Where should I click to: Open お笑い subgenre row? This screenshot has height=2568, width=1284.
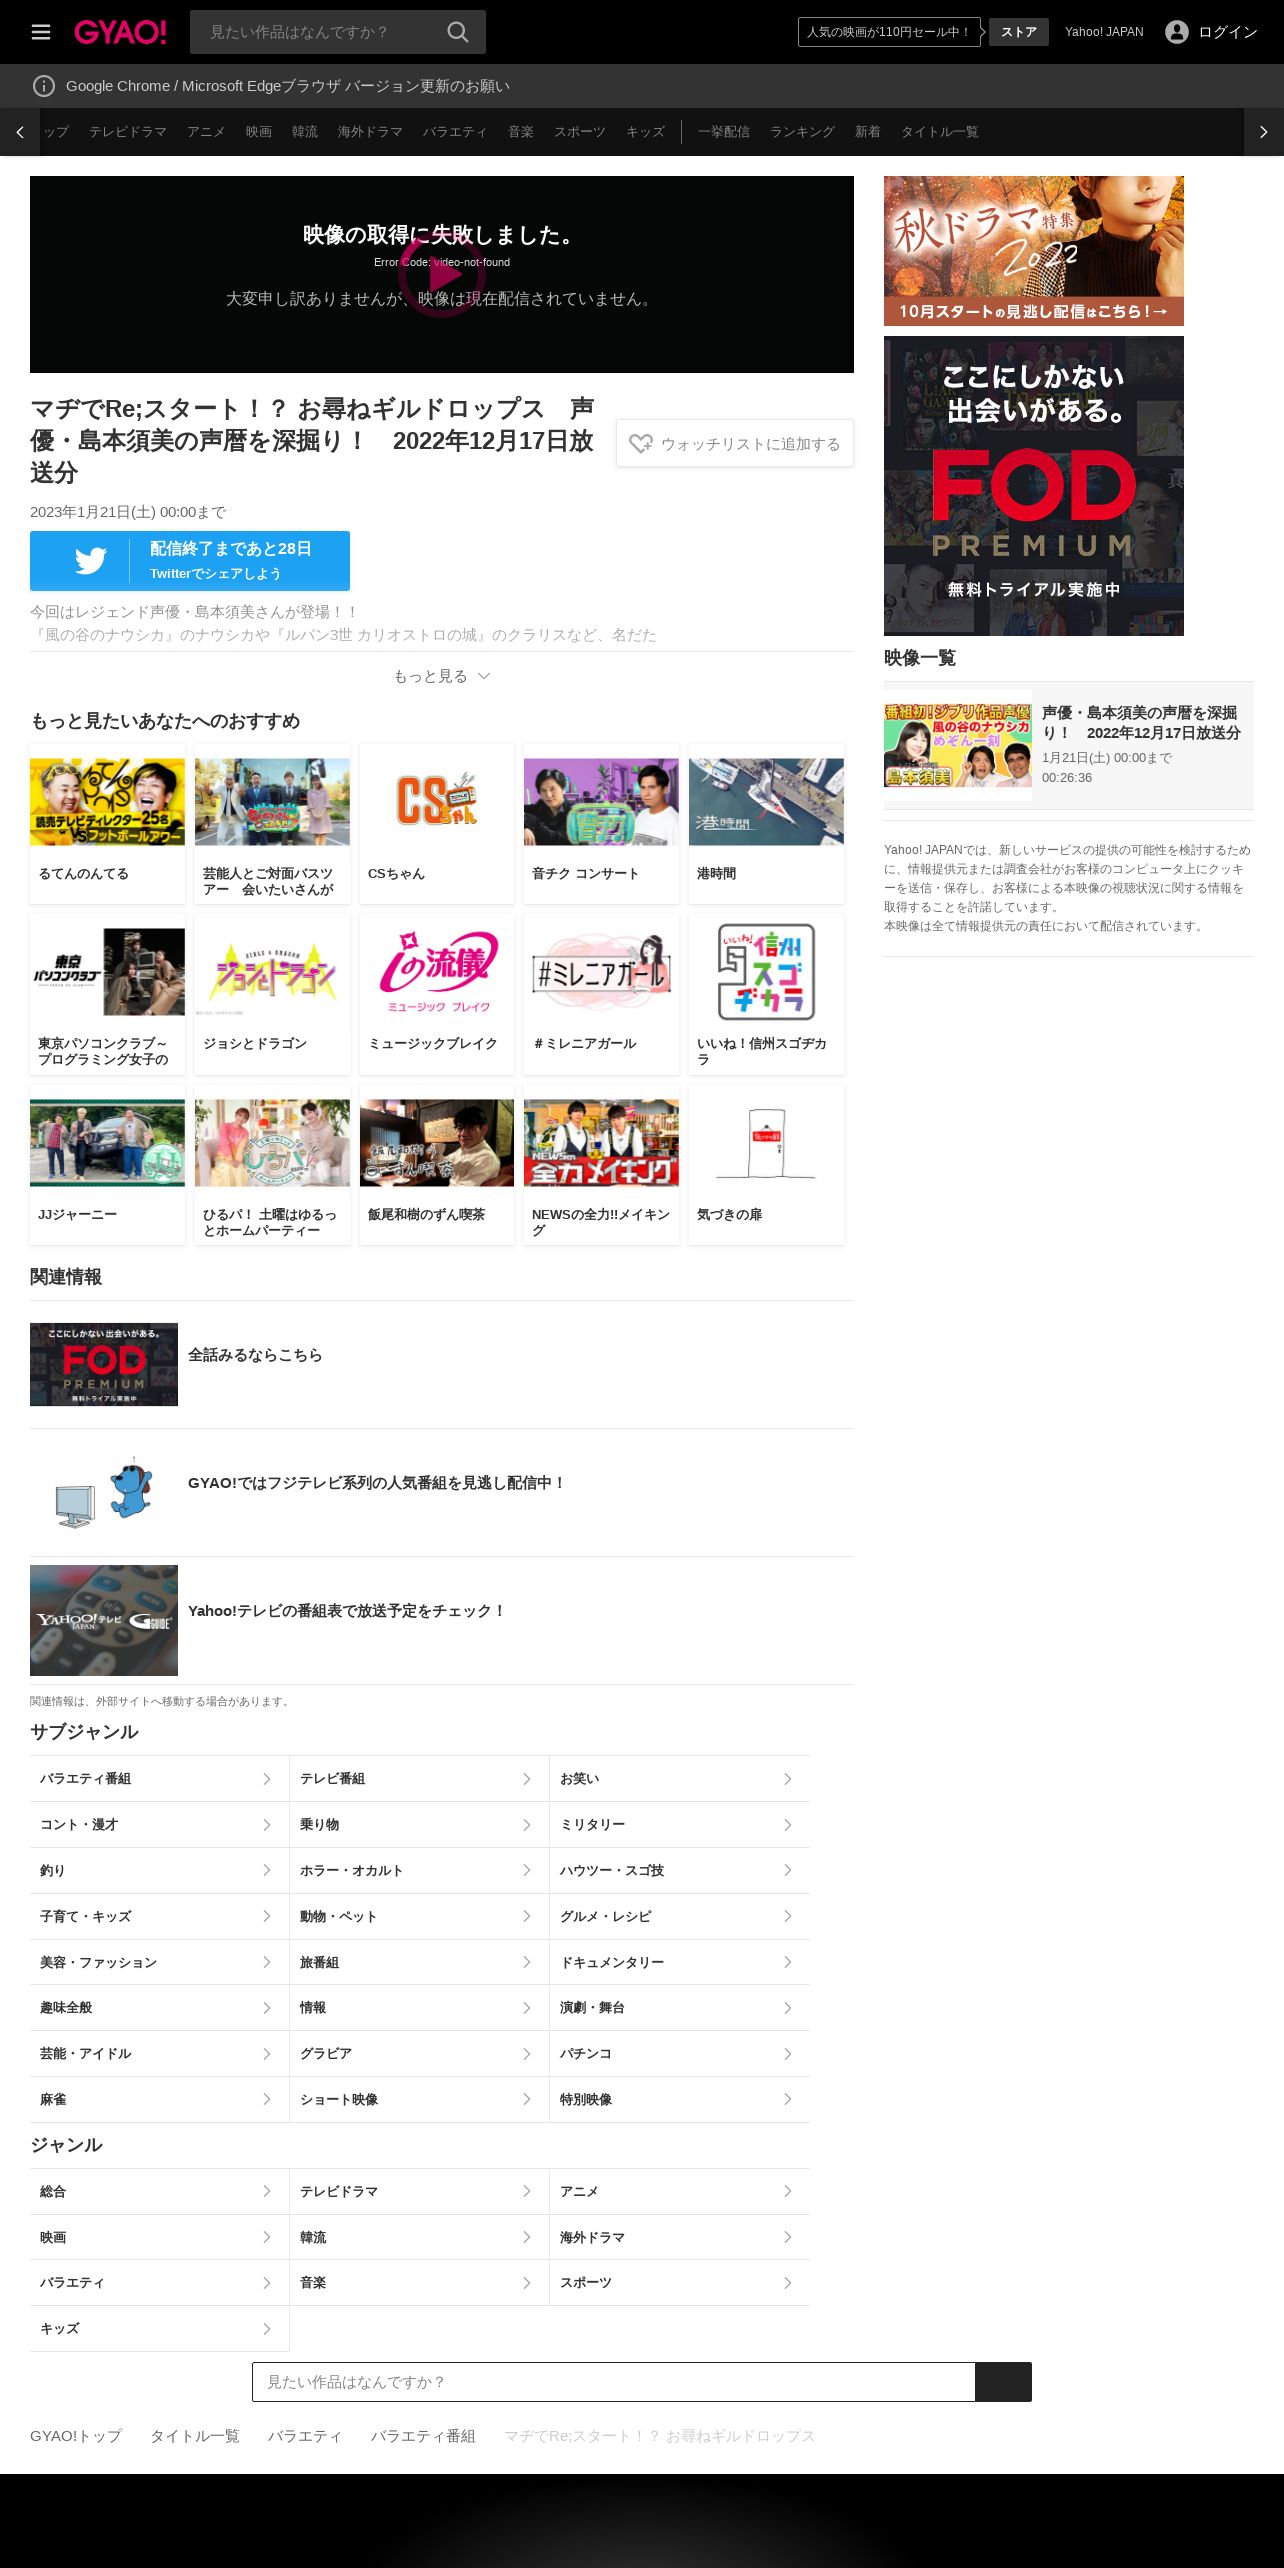(680, 1778)
